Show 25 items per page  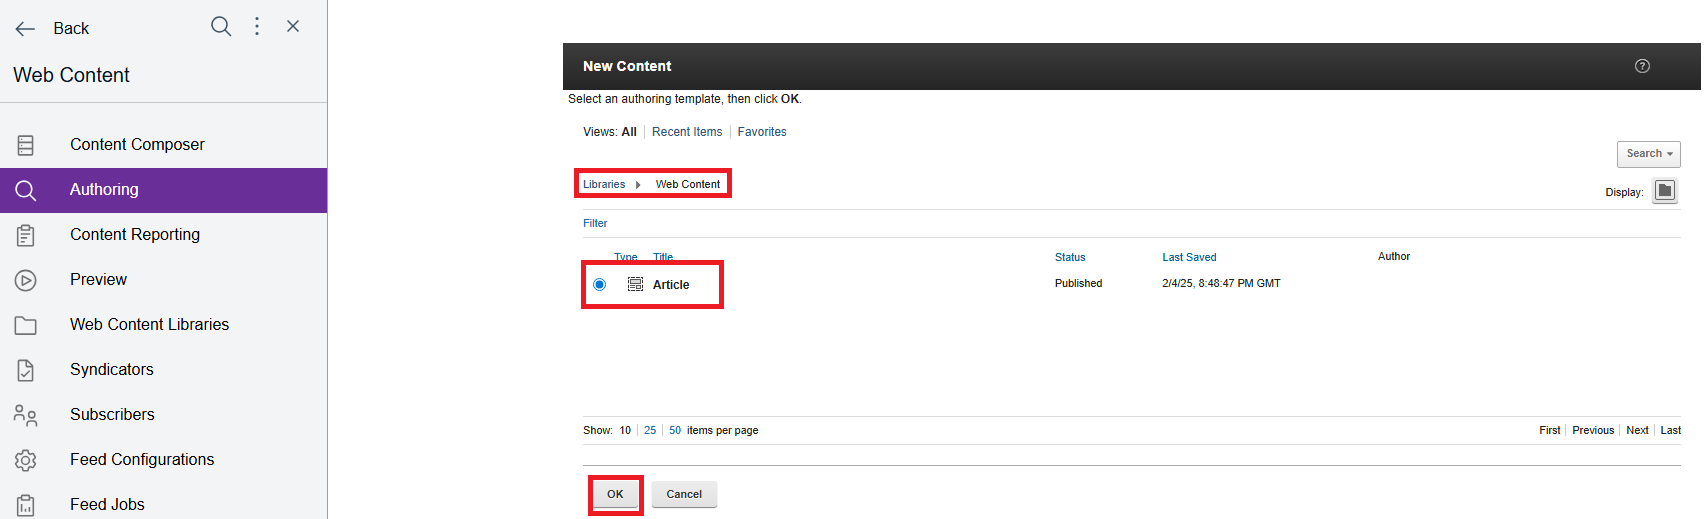point(650,431)
